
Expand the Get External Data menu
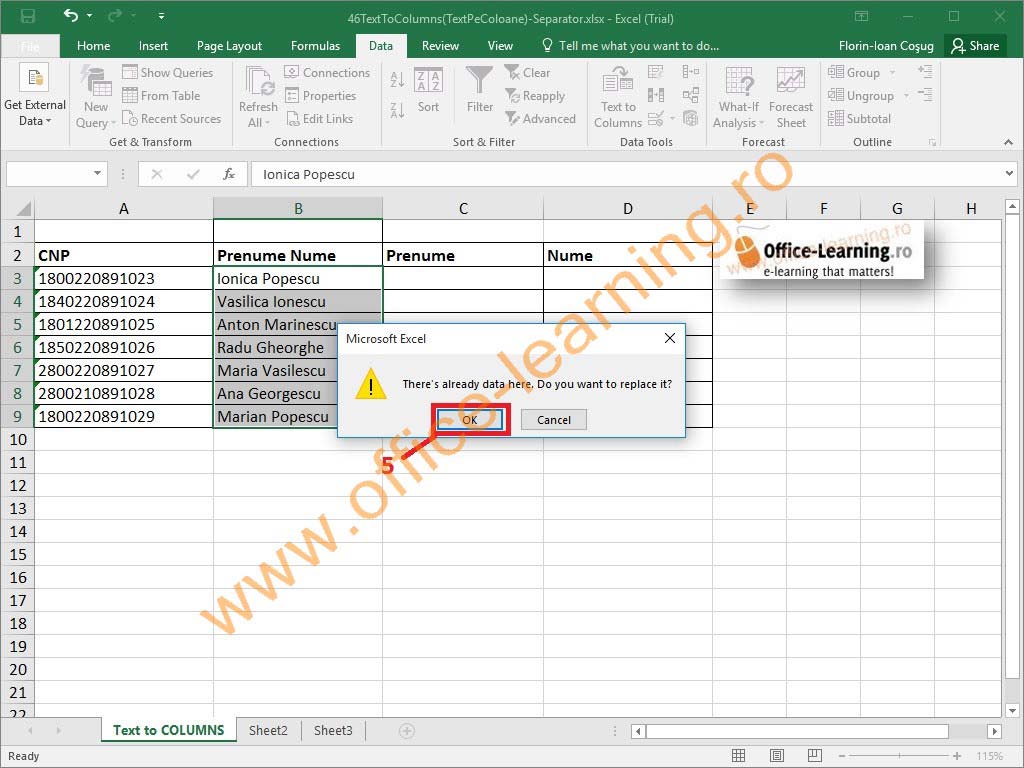click(35, 95)
